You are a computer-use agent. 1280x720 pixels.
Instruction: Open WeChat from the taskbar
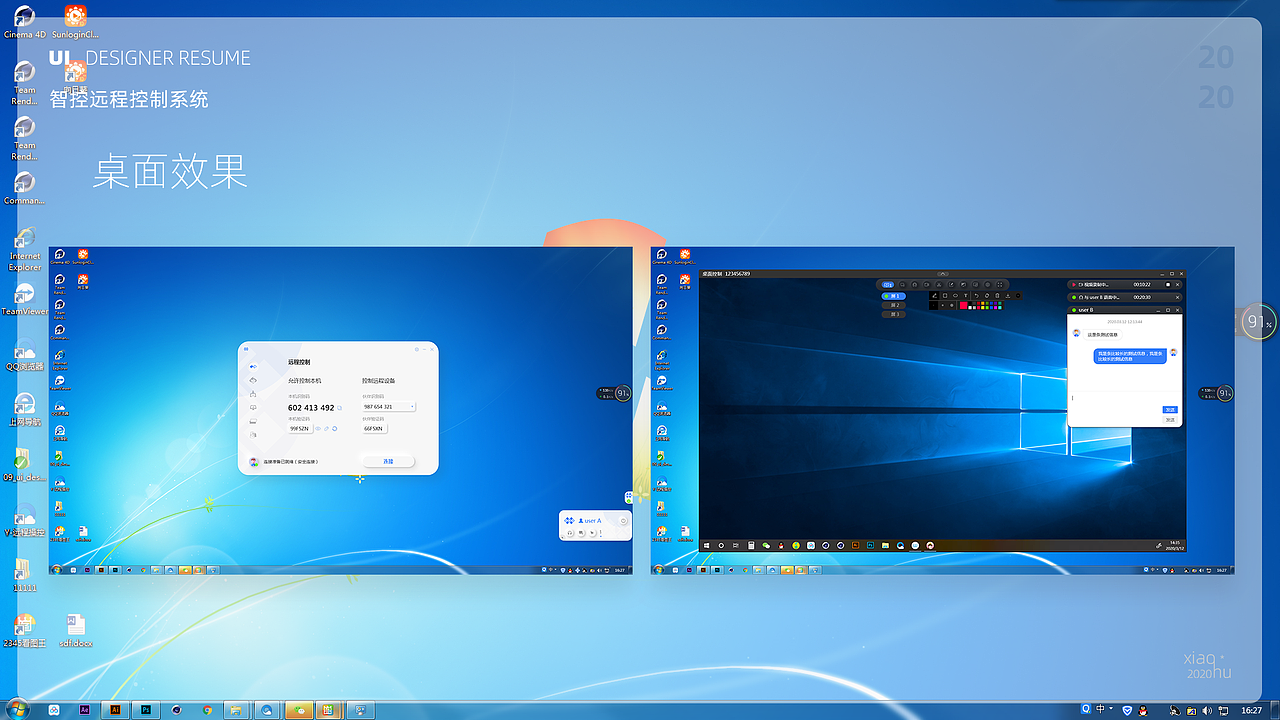pos(299,710)
